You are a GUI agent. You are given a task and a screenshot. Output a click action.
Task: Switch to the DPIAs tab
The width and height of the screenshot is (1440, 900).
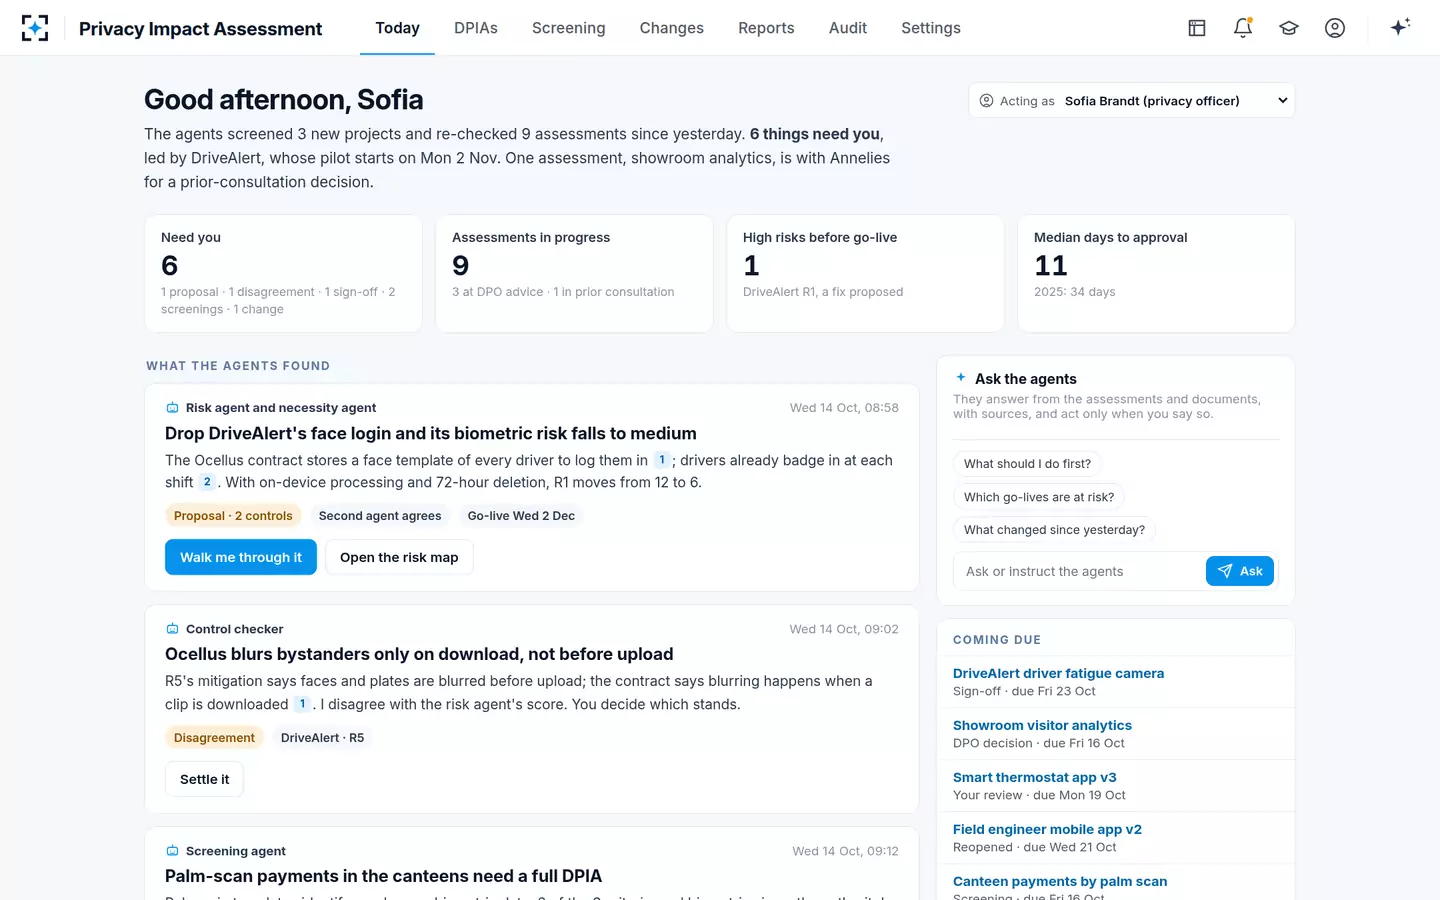click(476, 28)
